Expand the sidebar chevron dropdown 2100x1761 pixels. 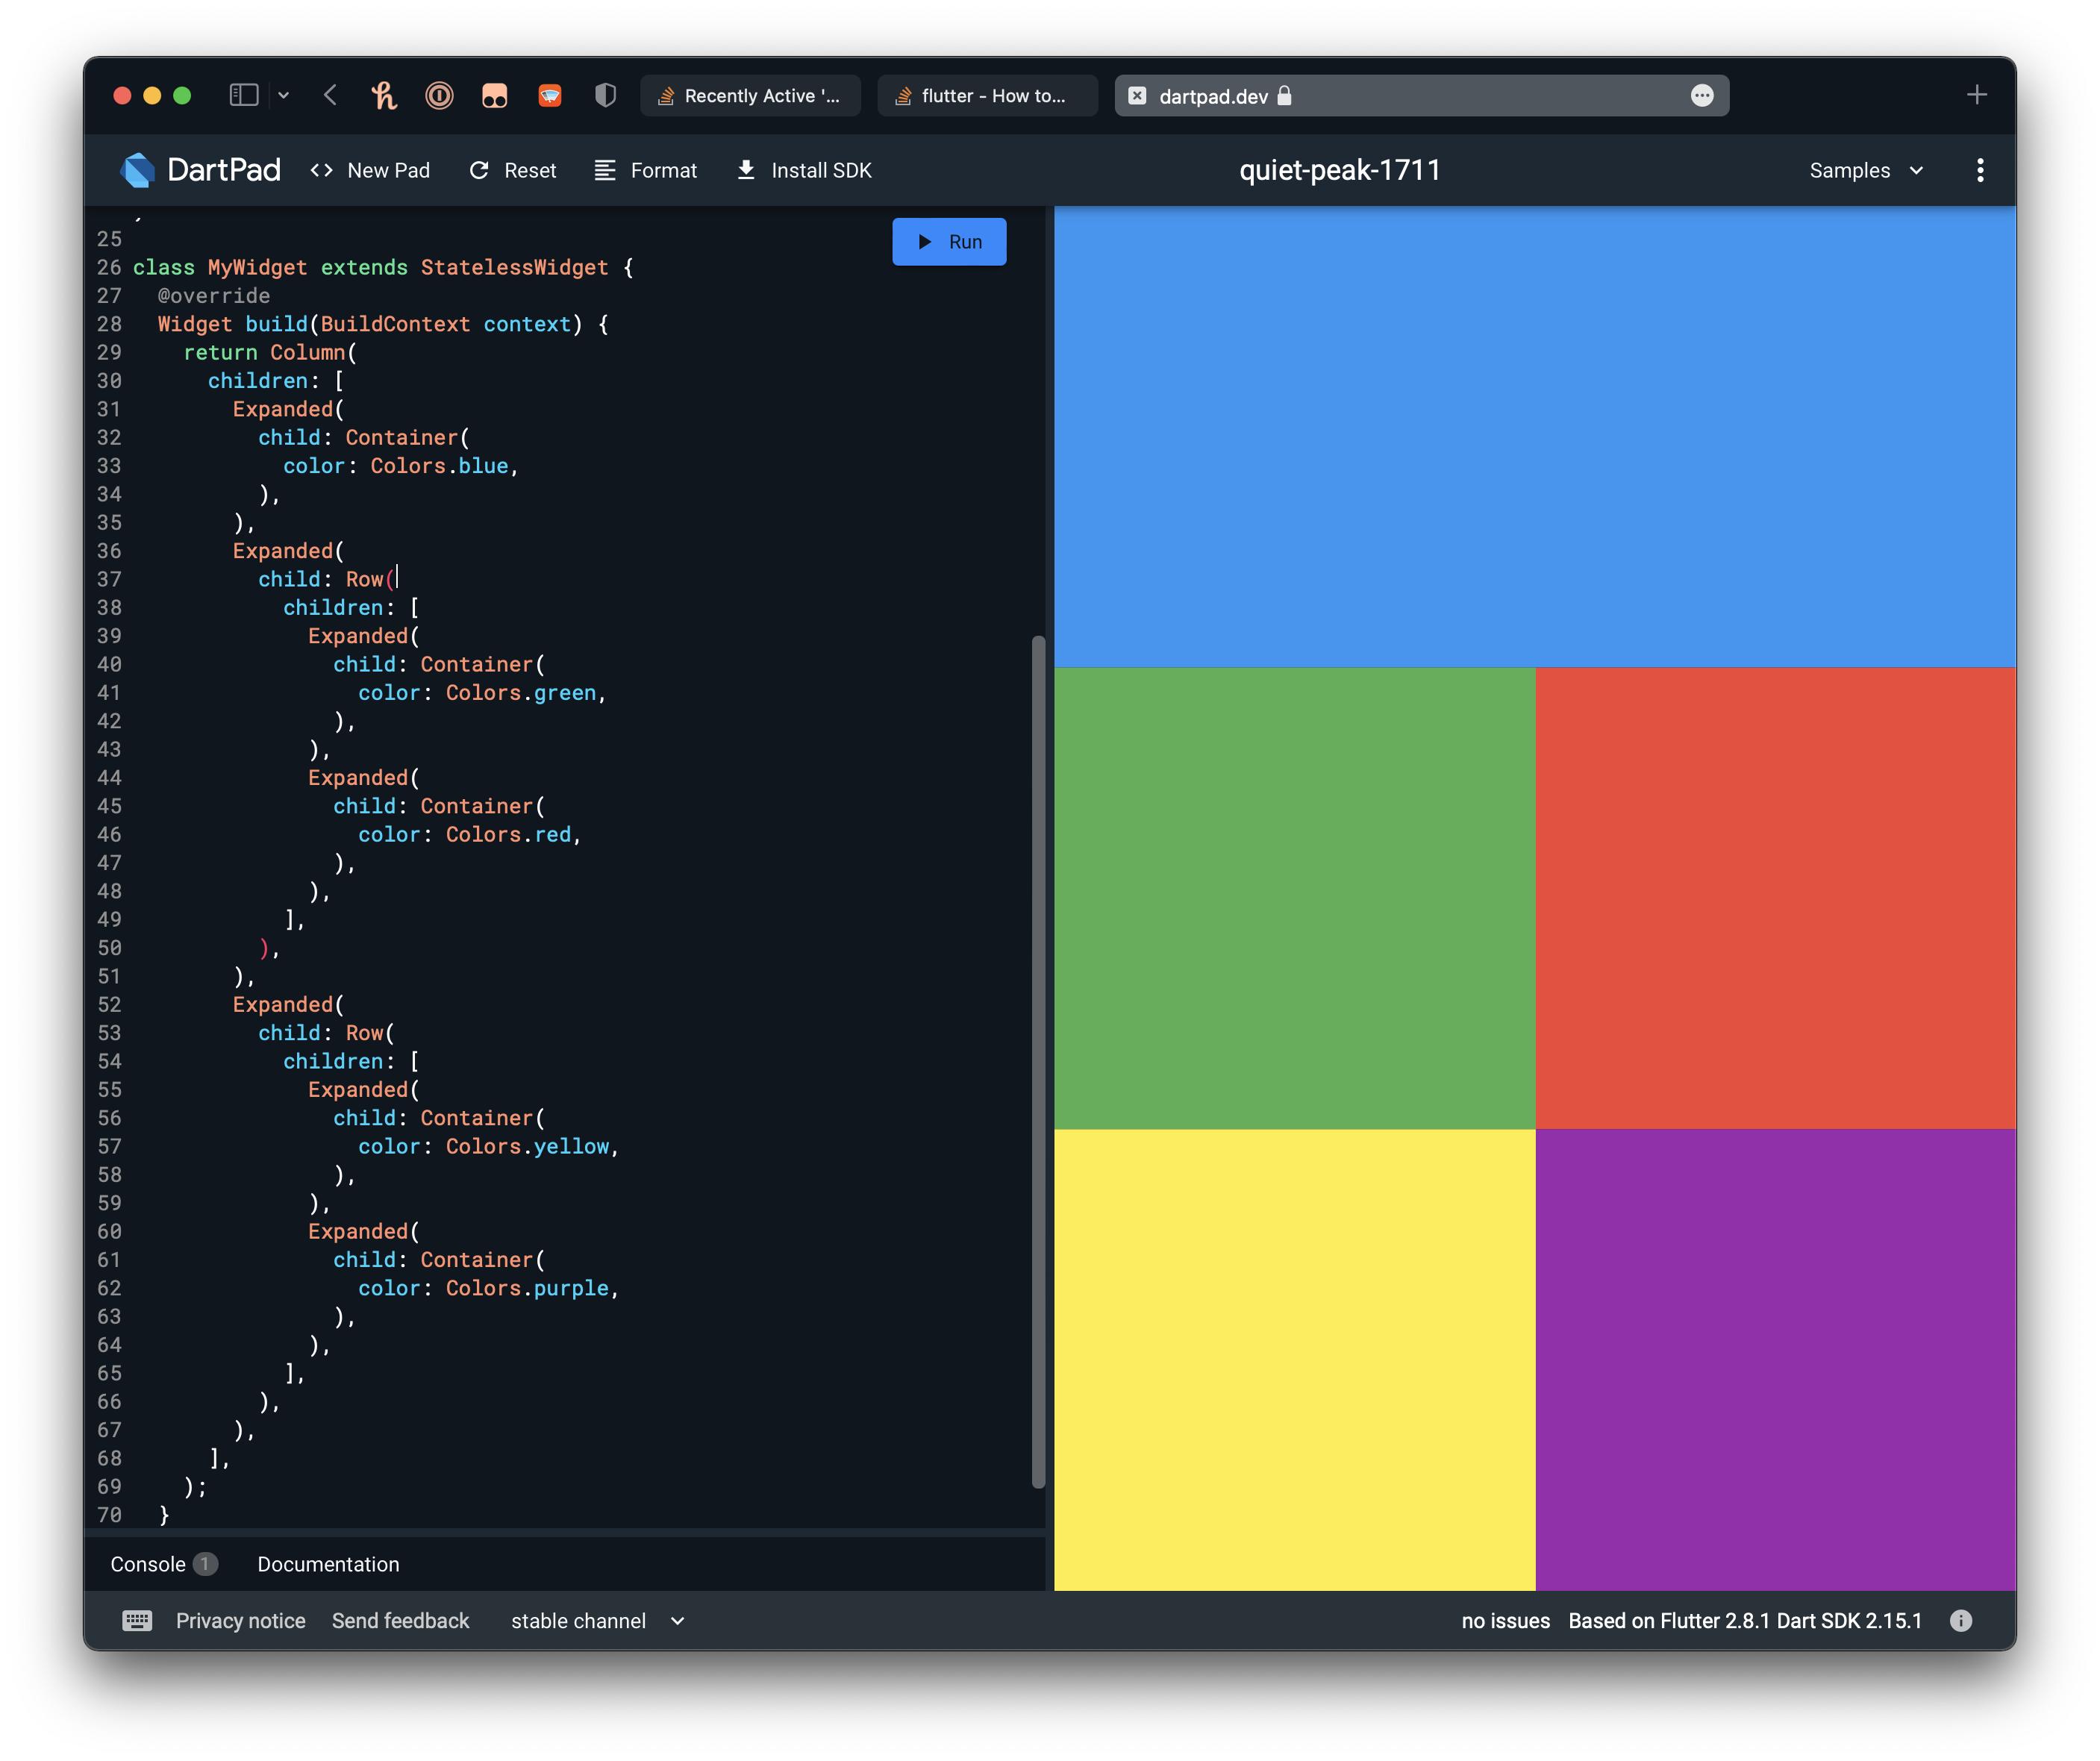[x=284, y=95]
